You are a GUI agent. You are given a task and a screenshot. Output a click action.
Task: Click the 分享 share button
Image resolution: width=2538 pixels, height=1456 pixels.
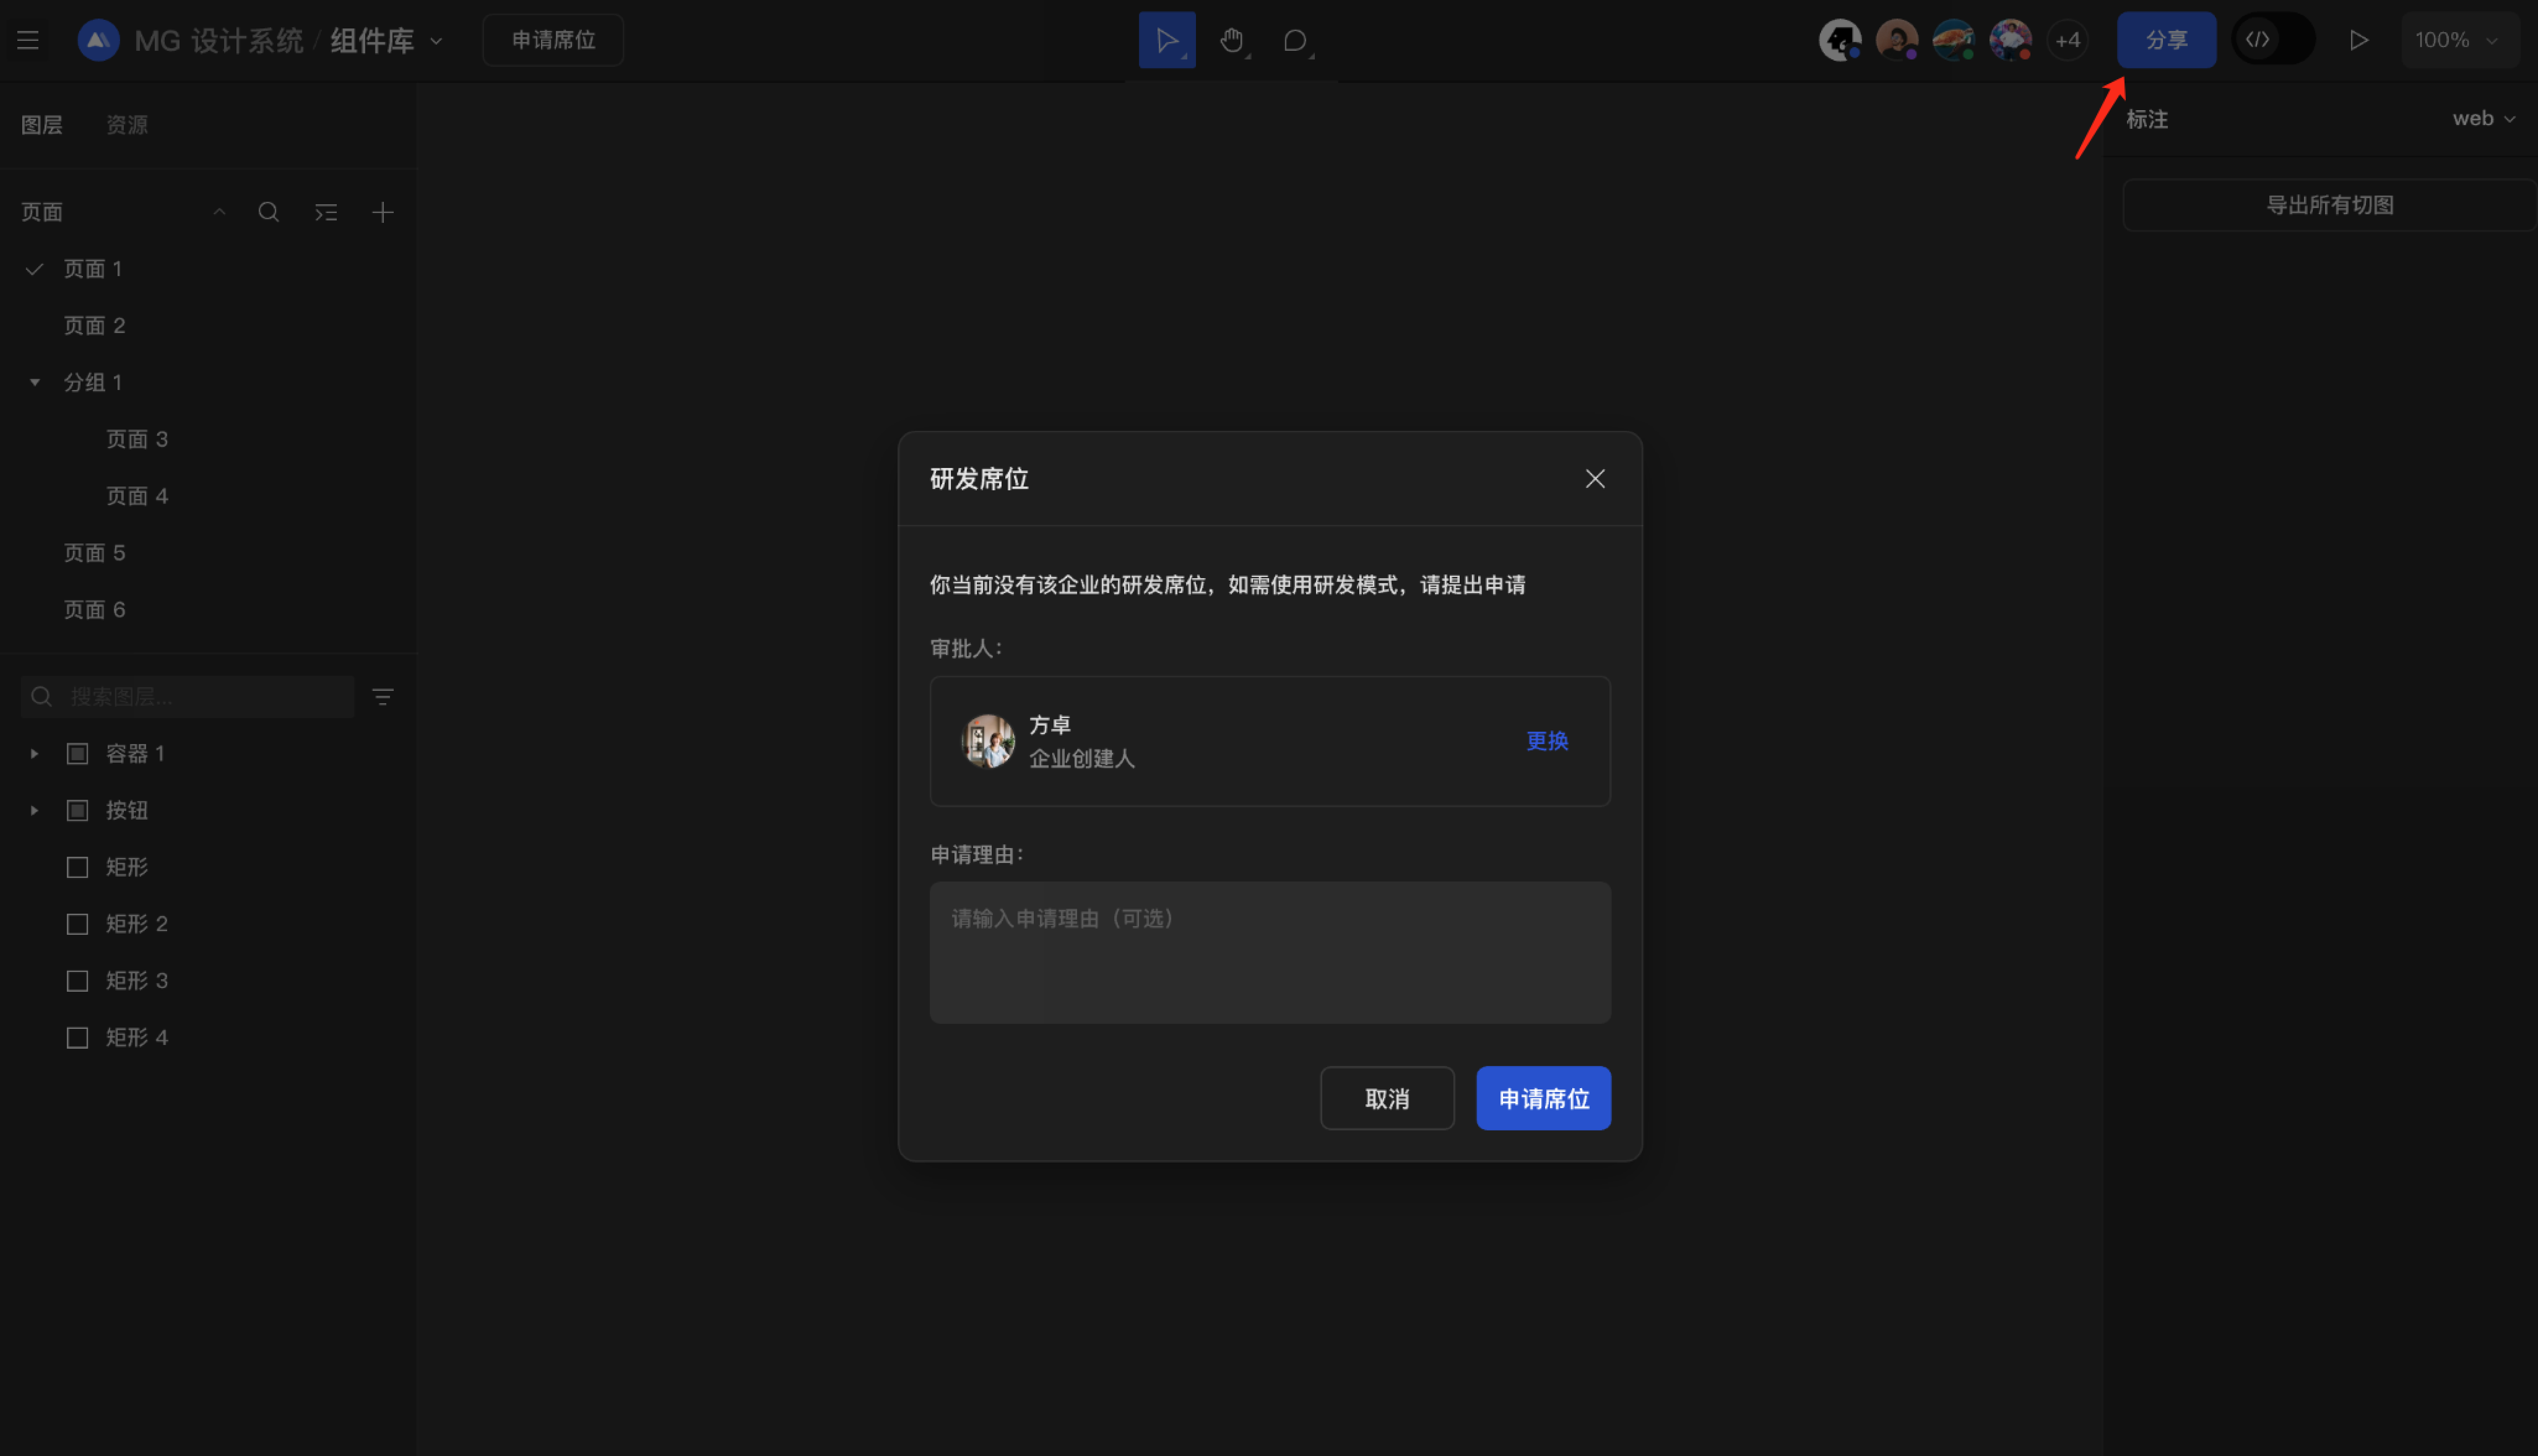(x=2166, y=40)
